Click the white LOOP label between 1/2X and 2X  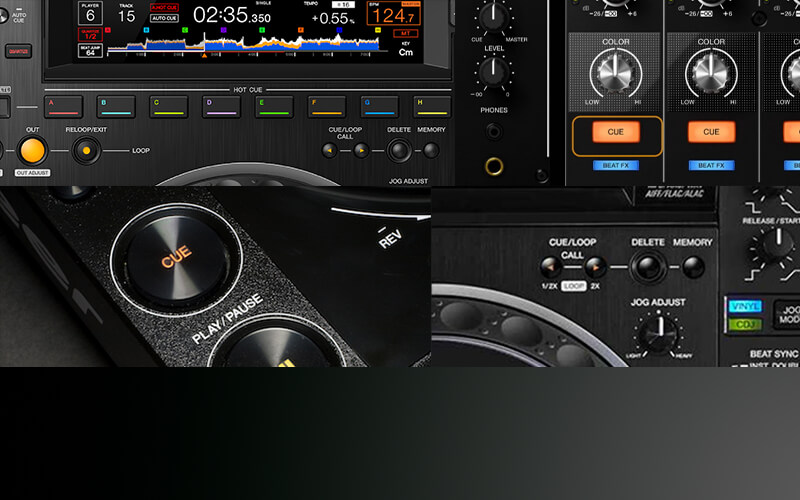tap(573, 286)
